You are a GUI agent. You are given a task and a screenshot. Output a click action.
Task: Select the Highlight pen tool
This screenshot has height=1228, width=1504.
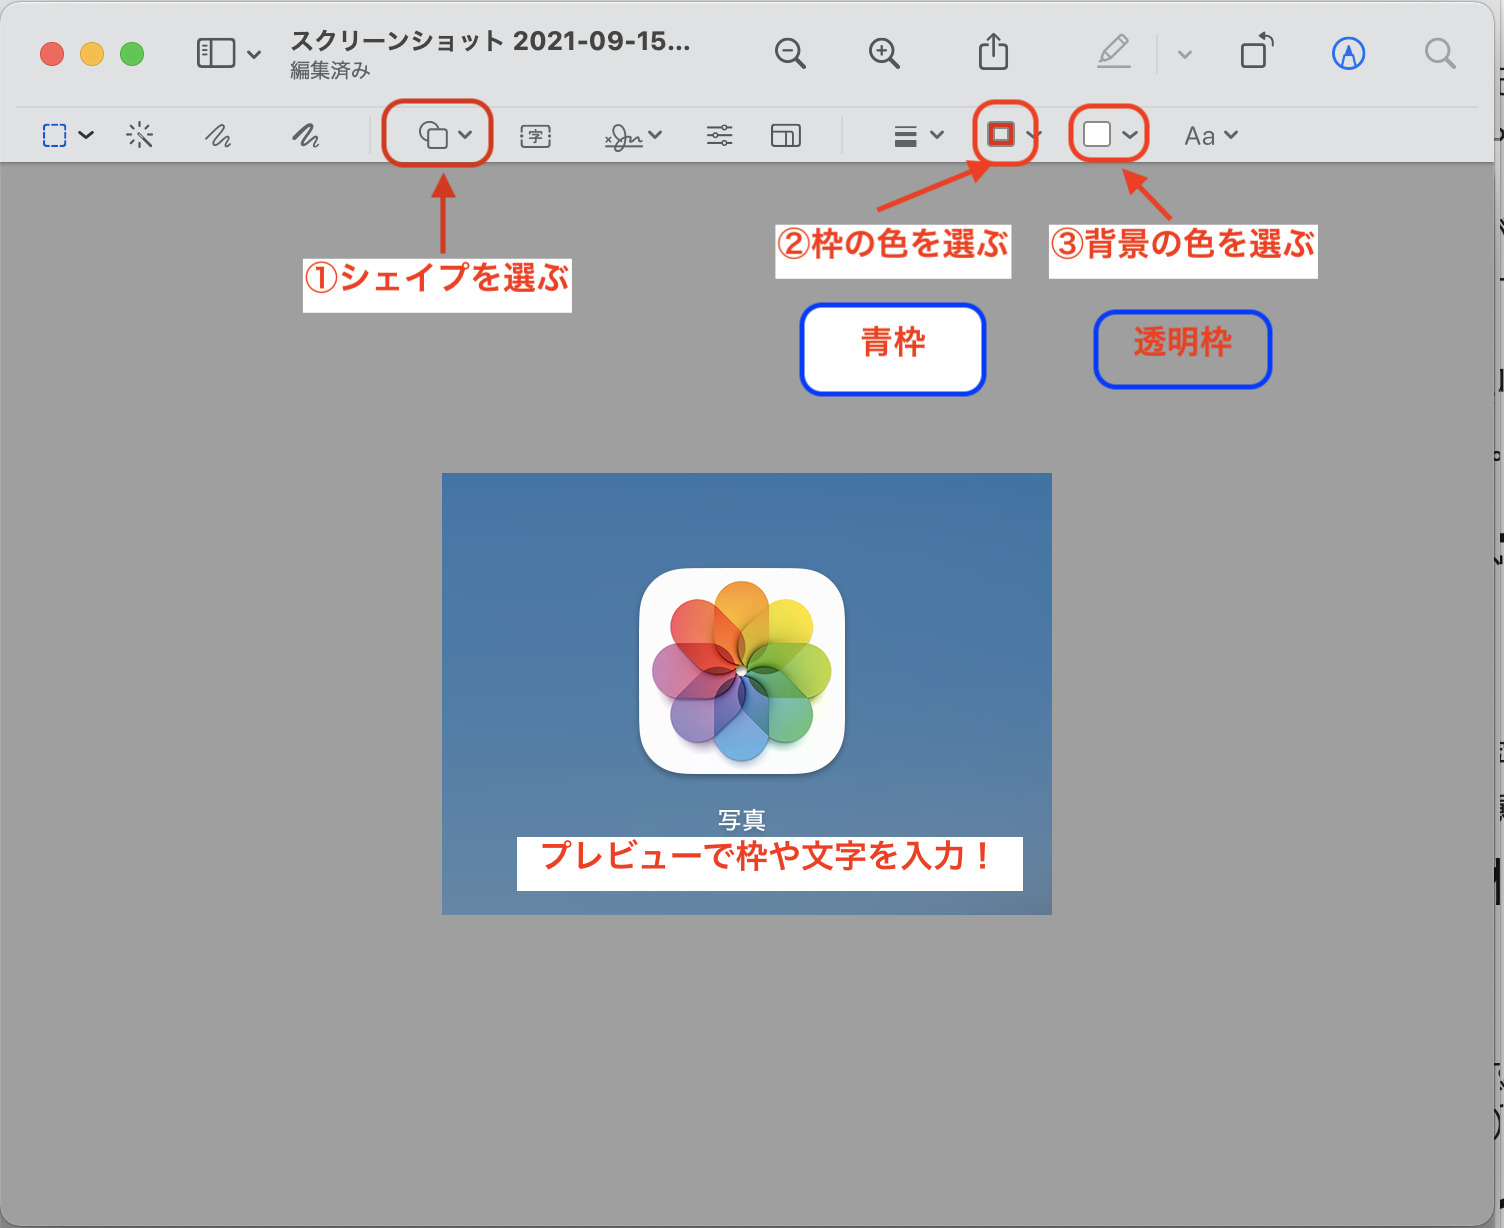tap(1114, 52)
